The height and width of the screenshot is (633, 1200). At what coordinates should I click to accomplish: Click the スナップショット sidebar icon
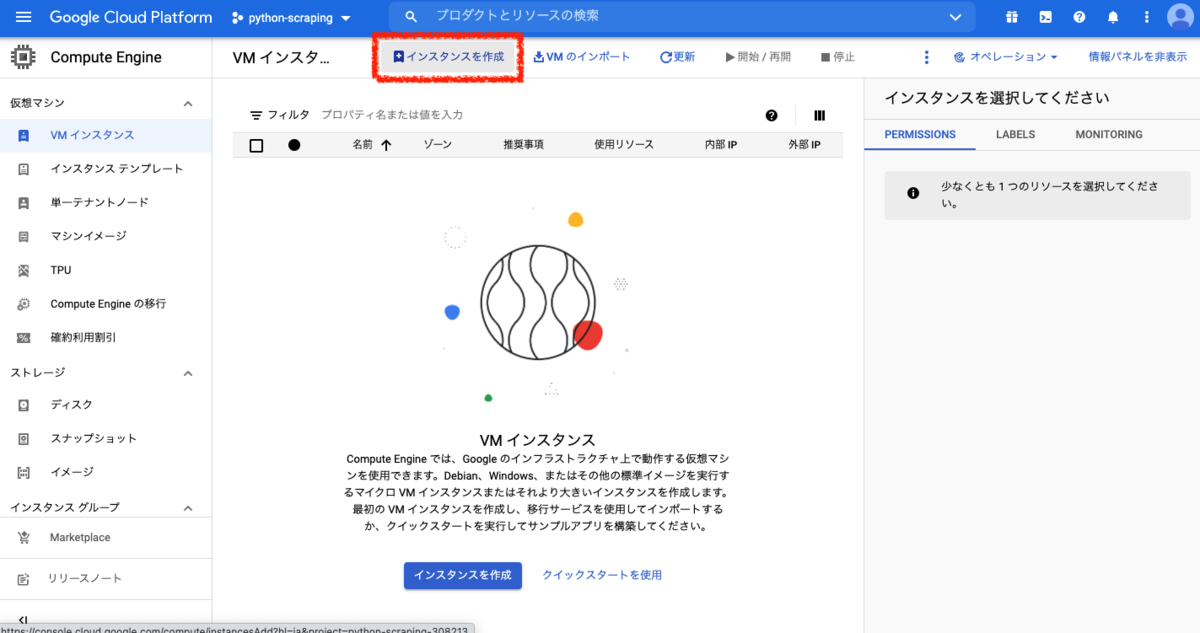point(24,439)
